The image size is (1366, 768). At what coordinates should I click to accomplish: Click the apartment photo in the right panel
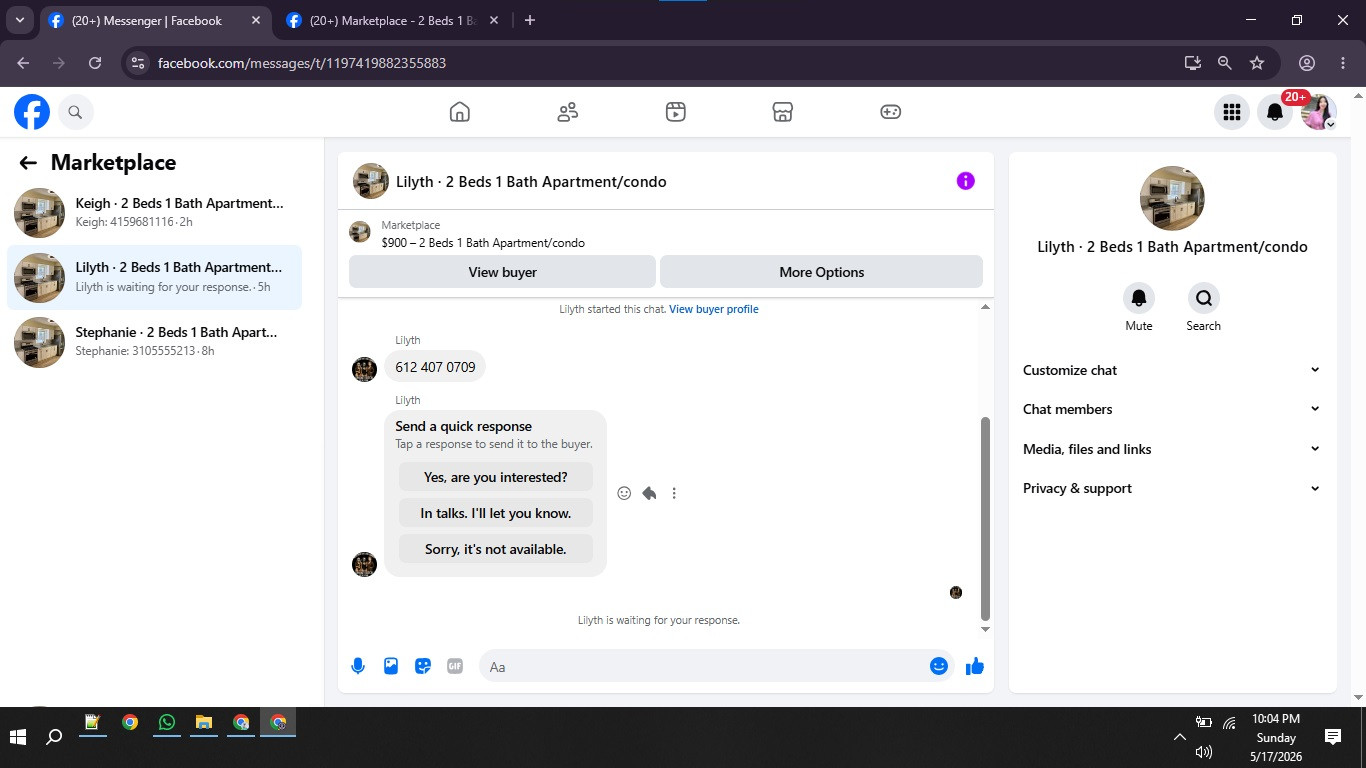(1172, 198)
